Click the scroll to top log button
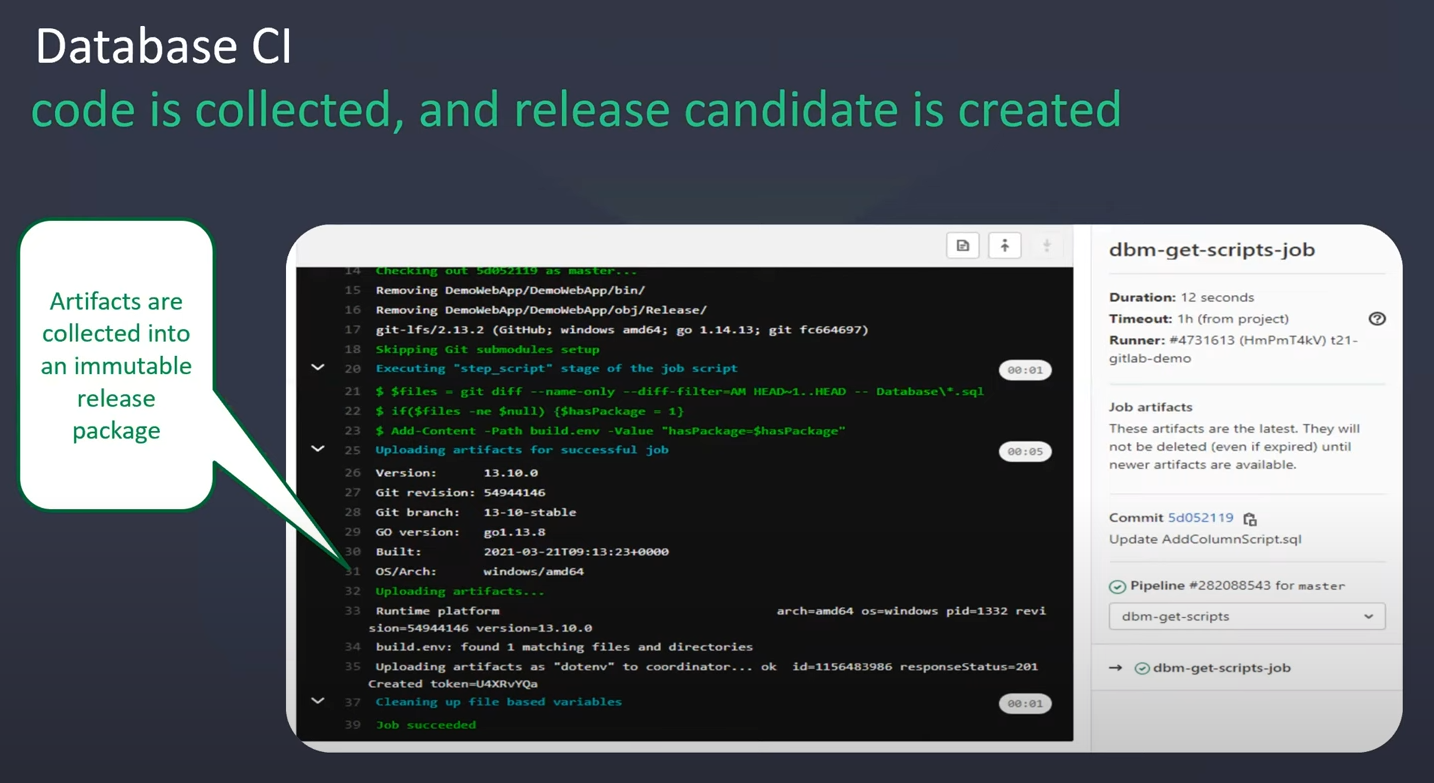The image size is (1434, 783). pos(1005,246)
